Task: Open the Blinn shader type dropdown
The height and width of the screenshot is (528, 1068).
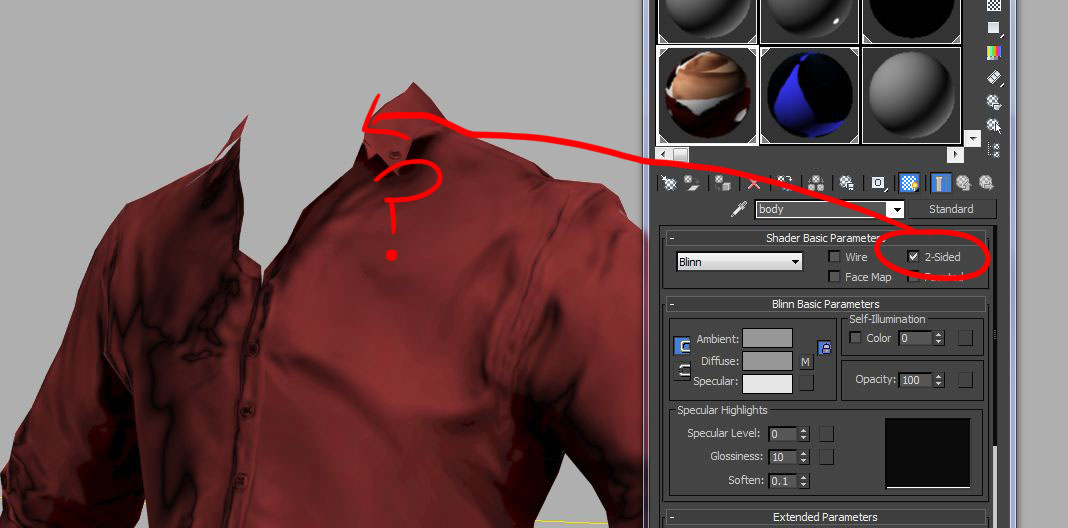Action: coord(740,262)
